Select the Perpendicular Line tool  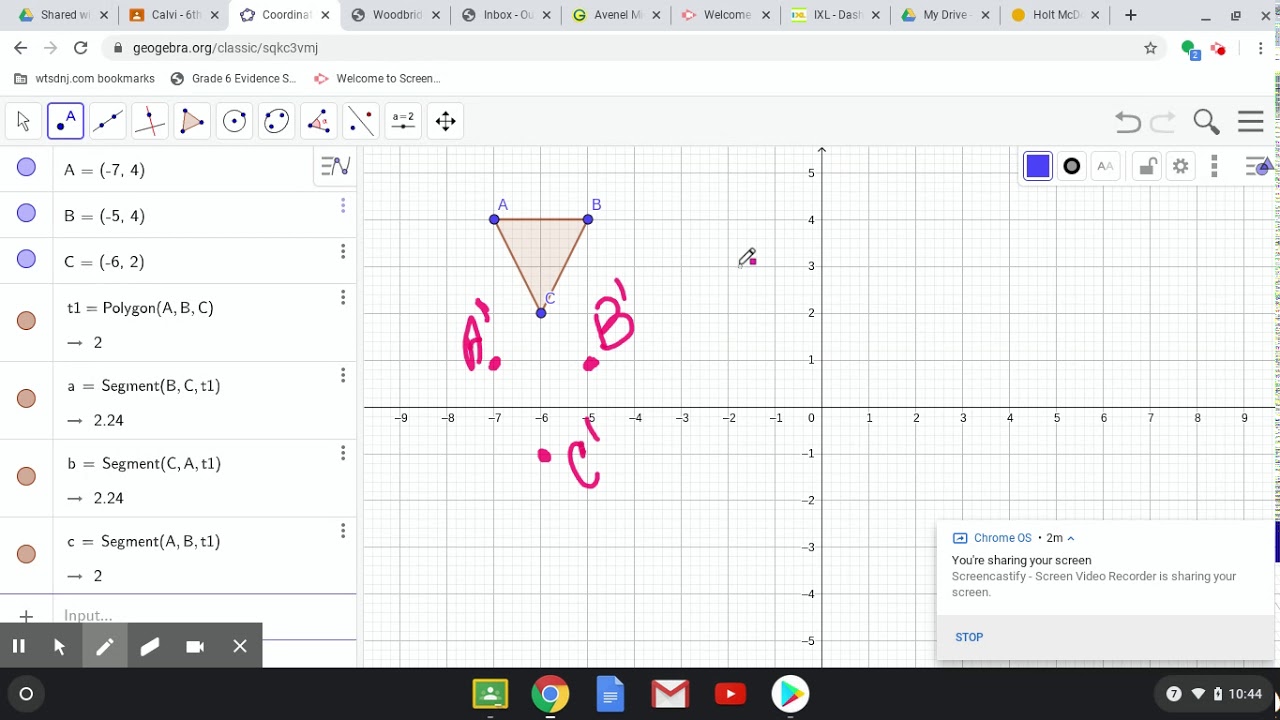click(150, 121)
